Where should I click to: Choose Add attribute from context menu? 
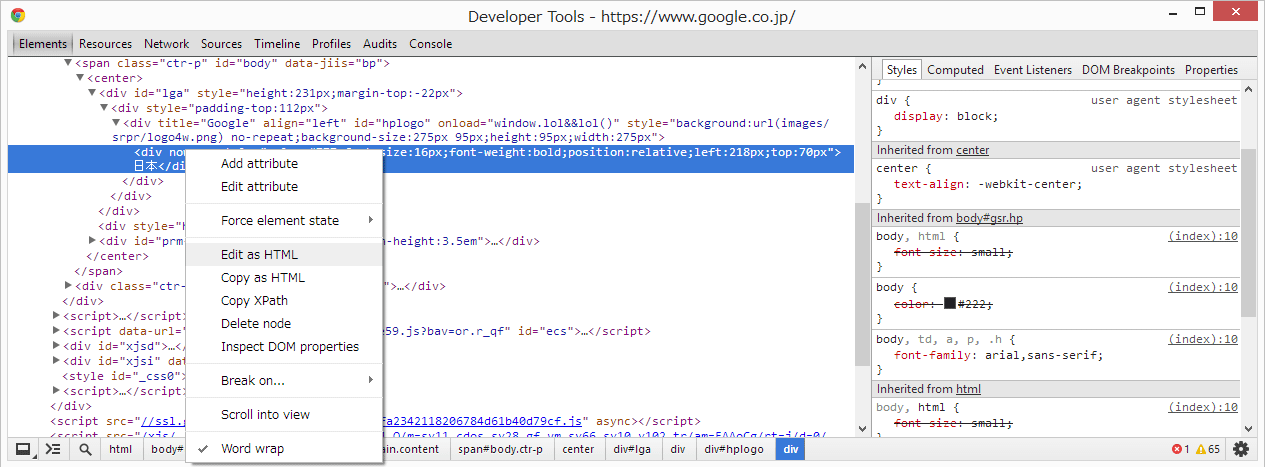click(x=284, y=163)
